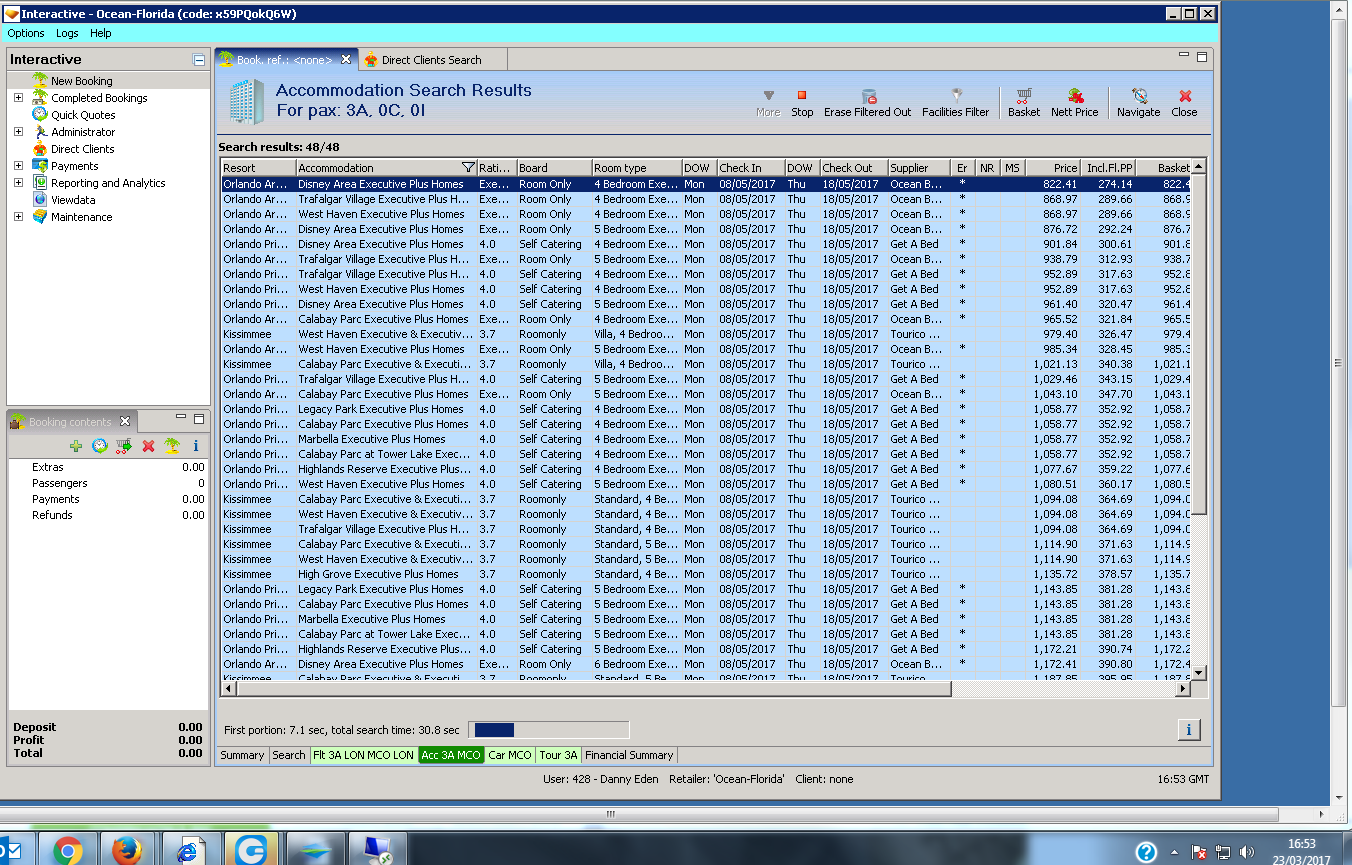The width and height of the screenshot is (1352, 865).
Task: Sort by the Board column header
Action: pos(553,168)
